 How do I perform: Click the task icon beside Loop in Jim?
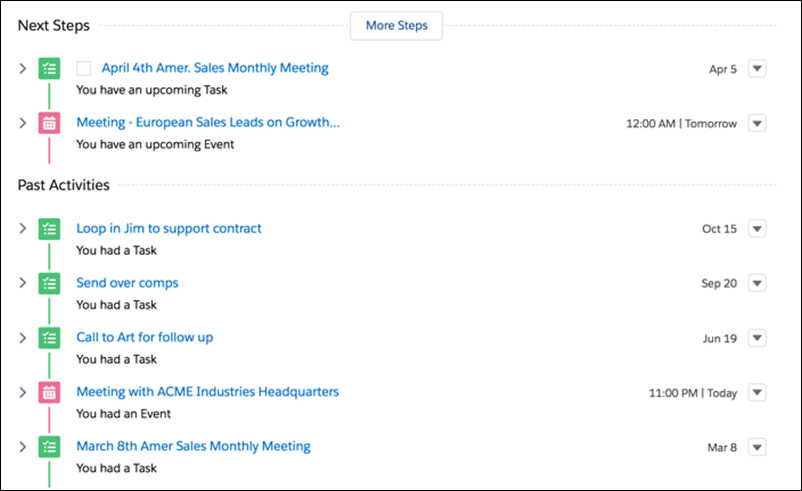tap(49, 229)
